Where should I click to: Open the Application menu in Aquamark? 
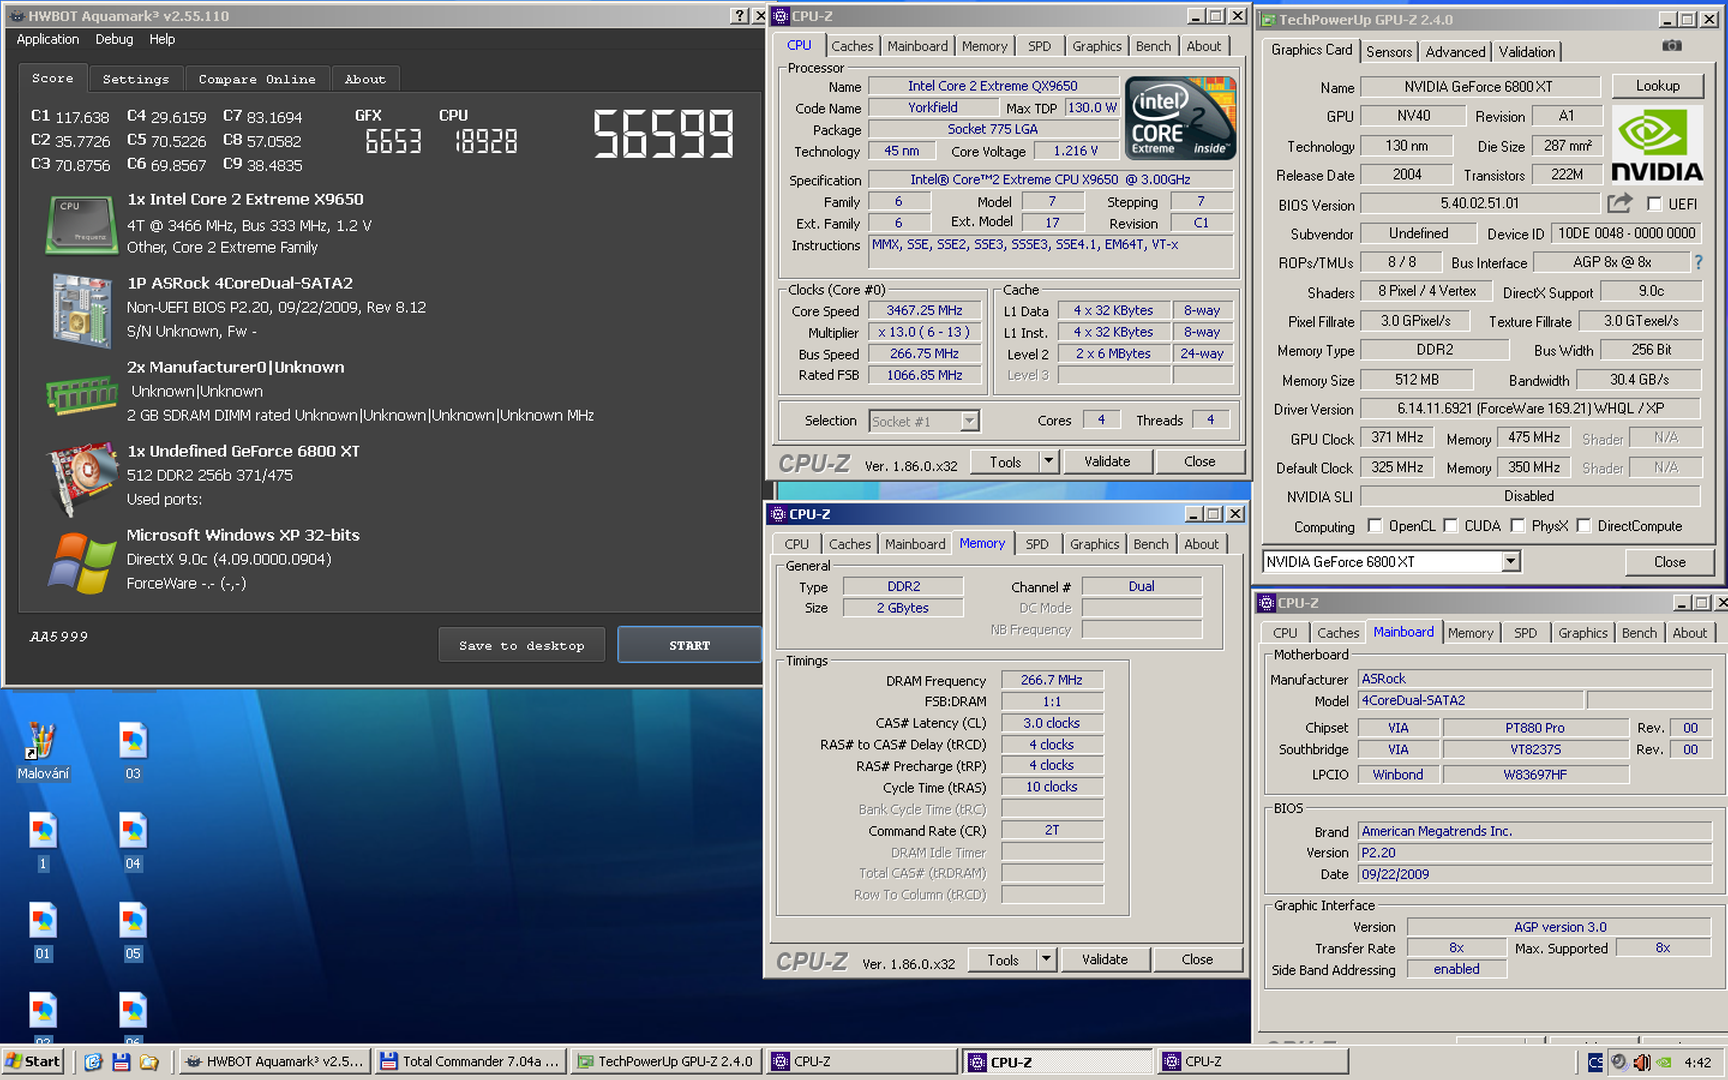pos(47,39)
